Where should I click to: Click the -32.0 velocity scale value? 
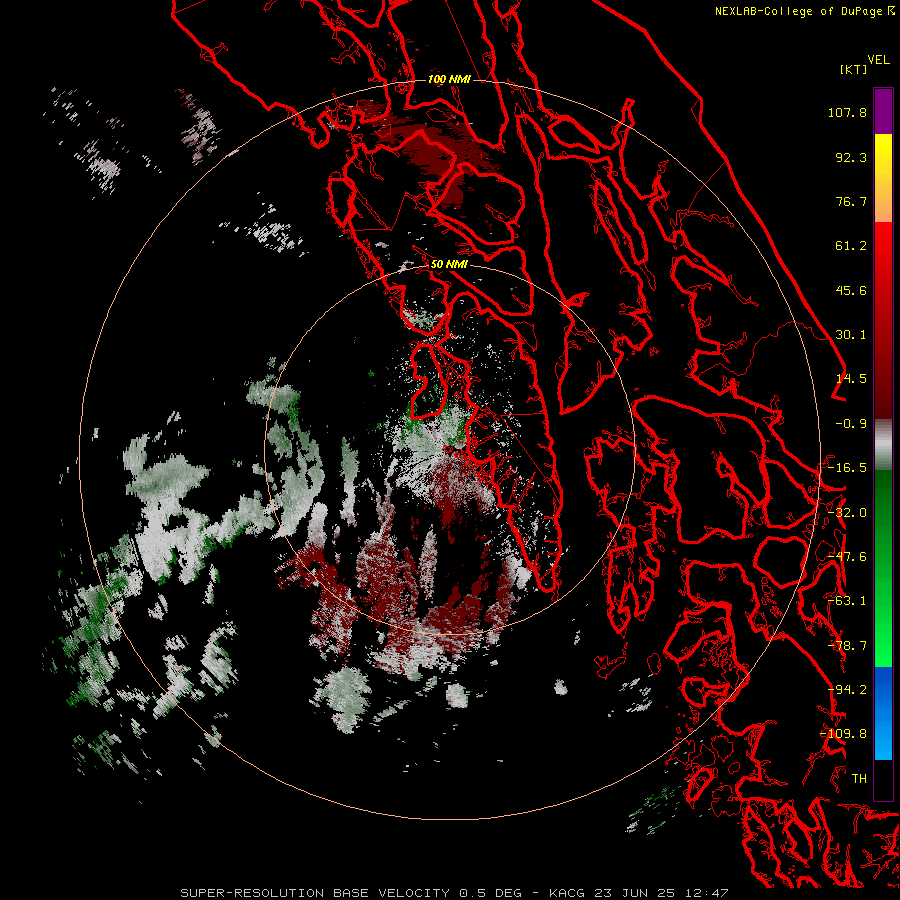pyautogui.click(x=847, y=513)
